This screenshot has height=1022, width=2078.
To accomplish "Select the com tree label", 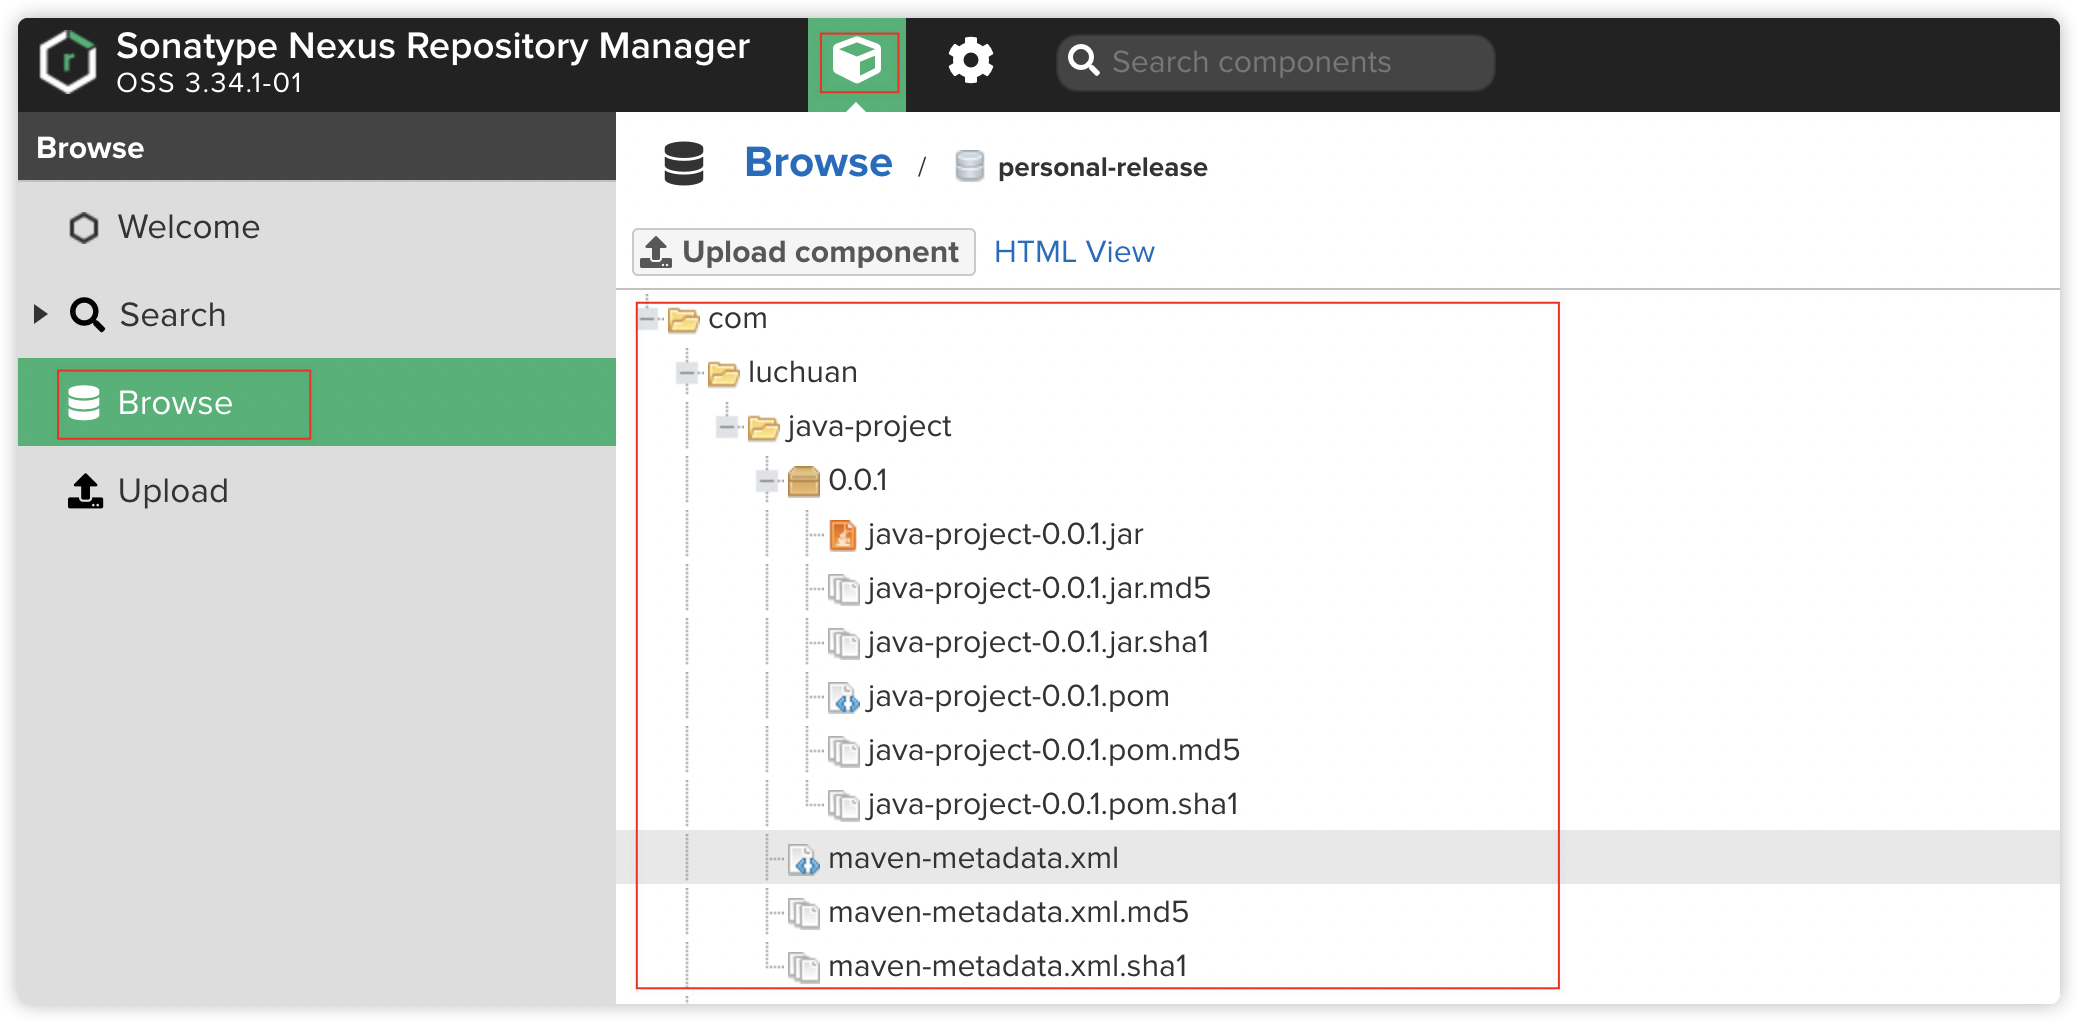I will [738, 318].
